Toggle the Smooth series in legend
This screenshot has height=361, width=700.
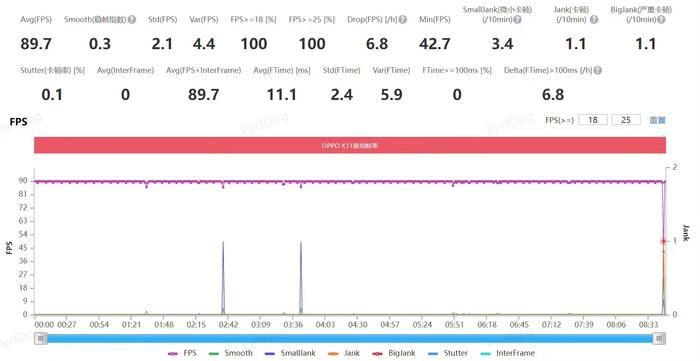click(x=231, y=353)
